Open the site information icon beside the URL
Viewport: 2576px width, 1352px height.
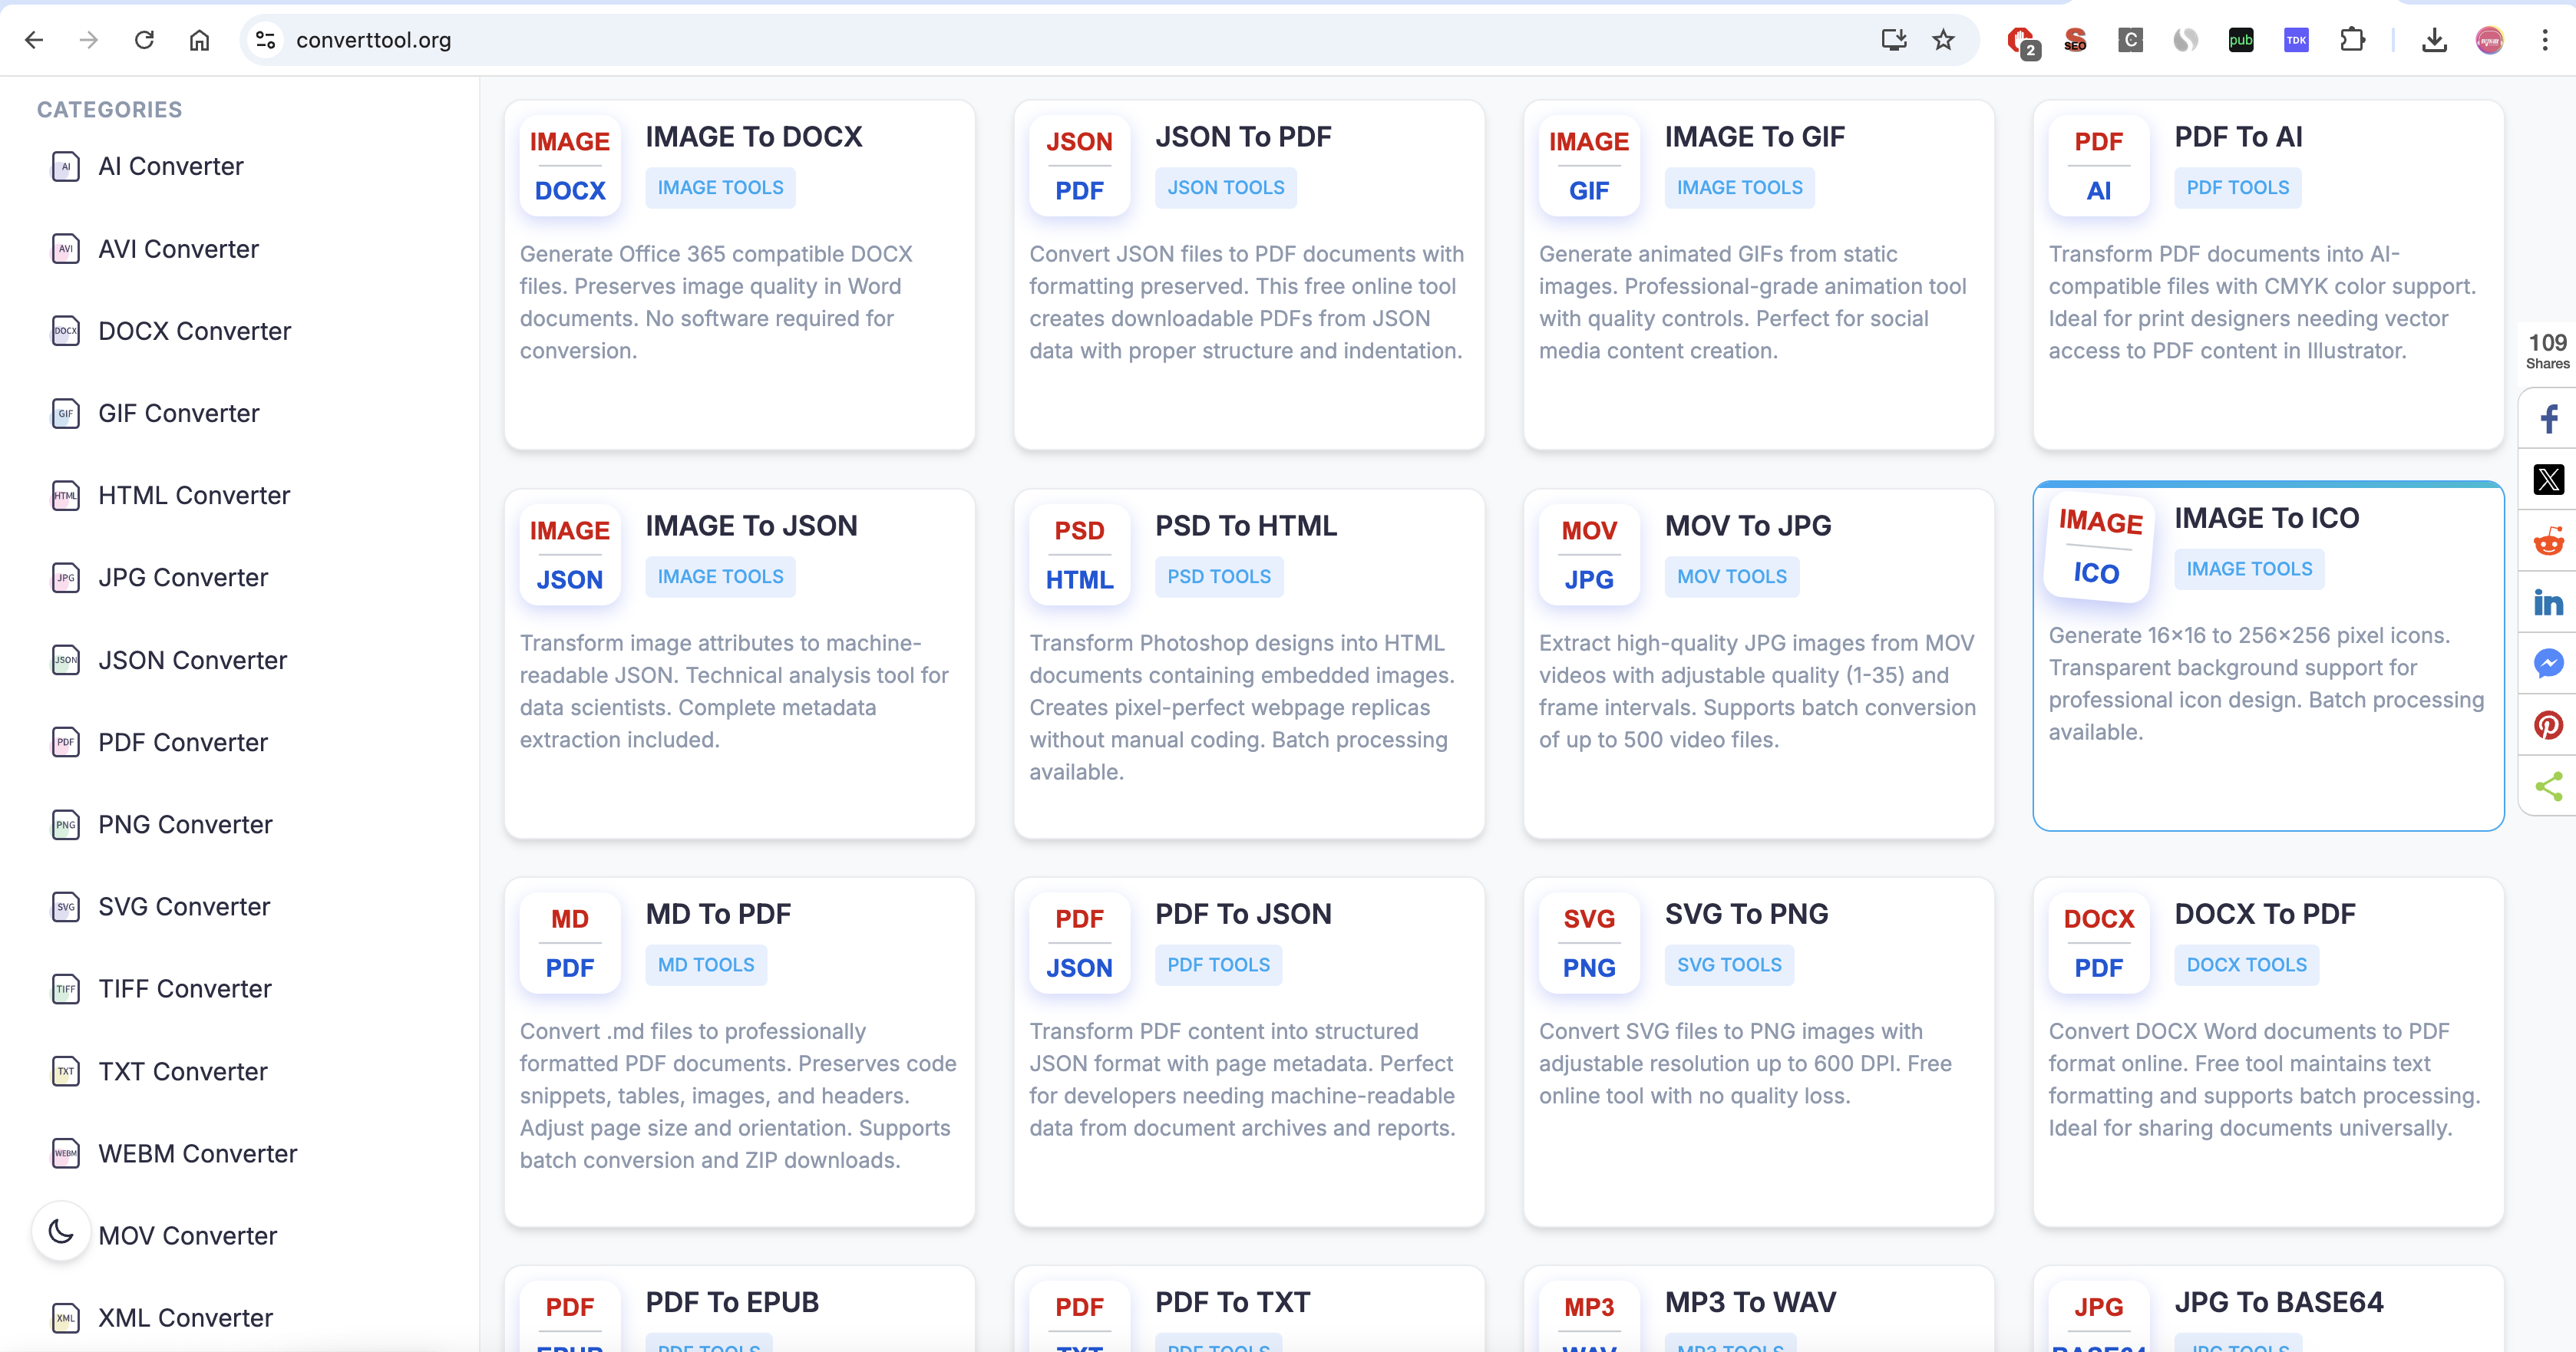265,40
